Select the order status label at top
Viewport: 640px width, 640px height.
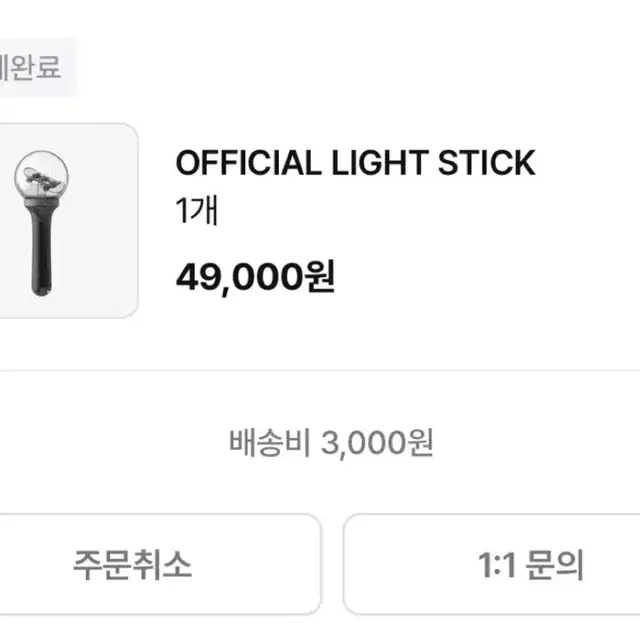point(32,69)
